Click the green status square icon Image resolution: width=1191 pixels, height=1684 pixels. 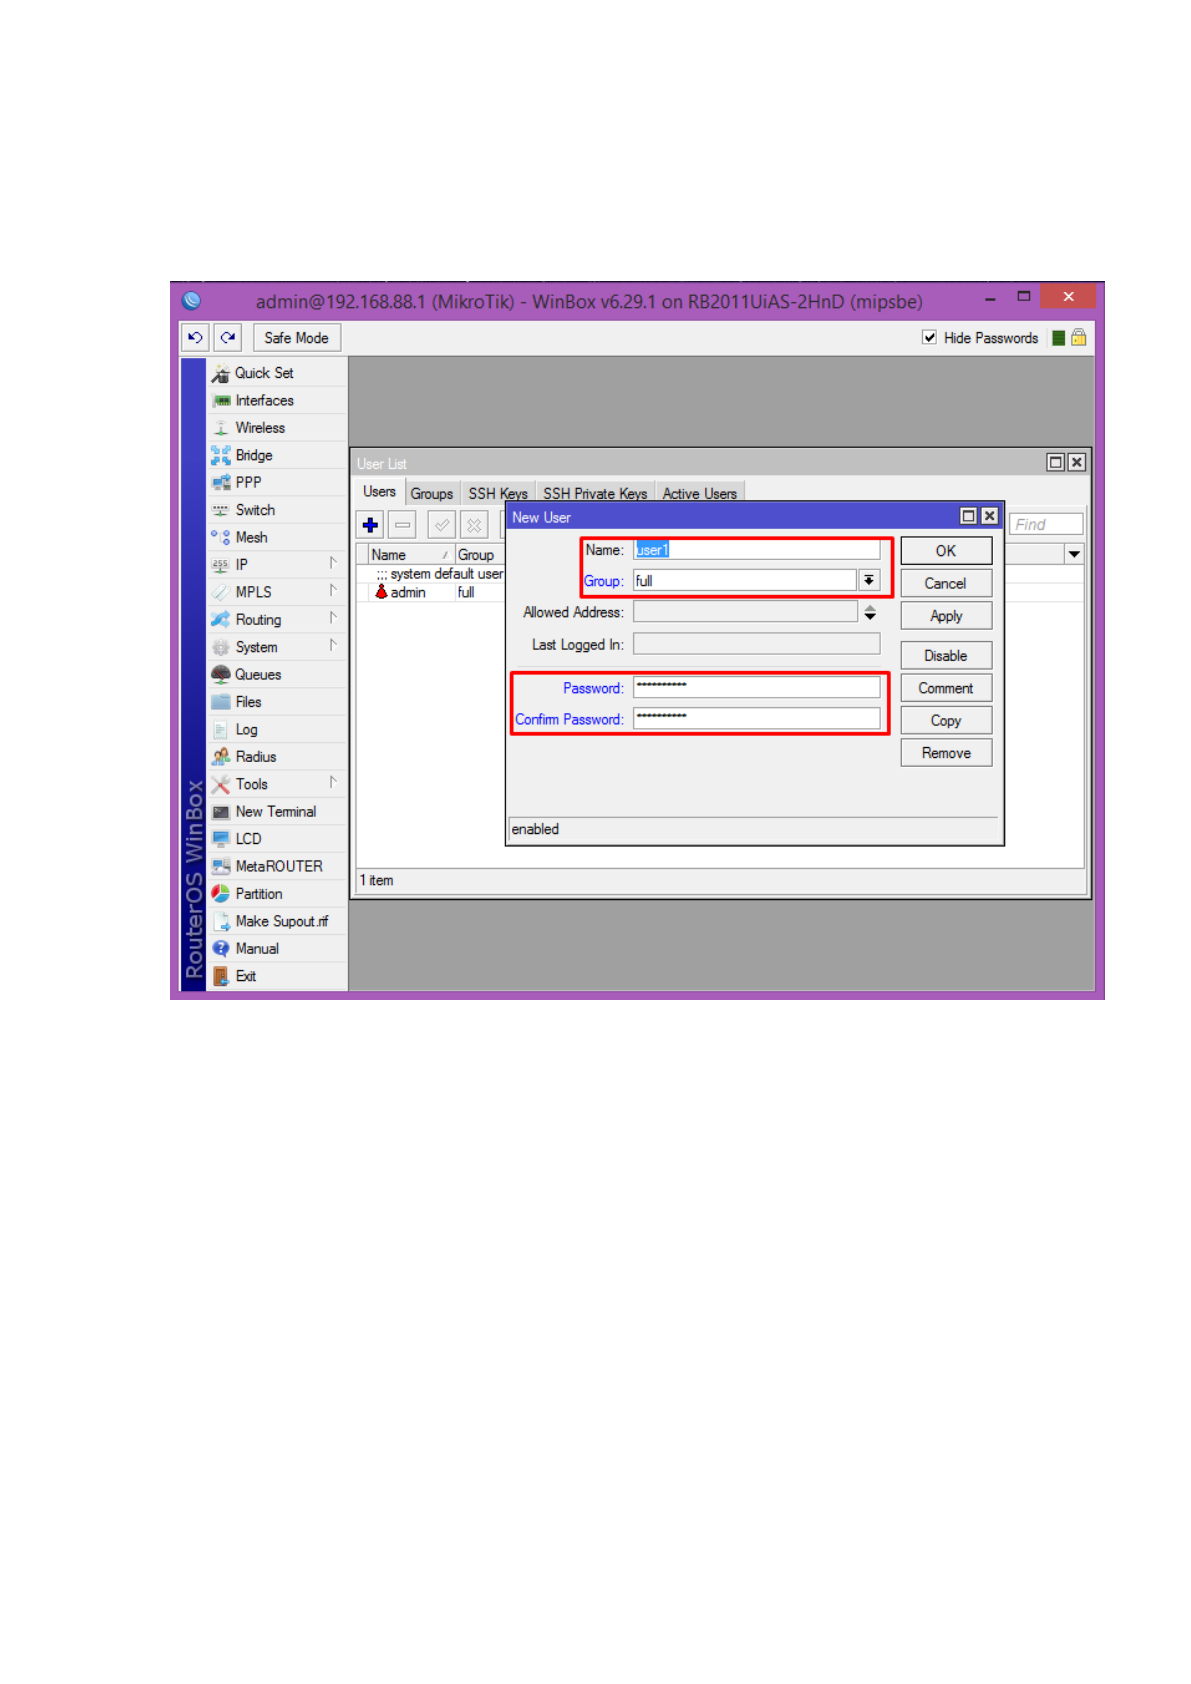tap(1058, 338)
